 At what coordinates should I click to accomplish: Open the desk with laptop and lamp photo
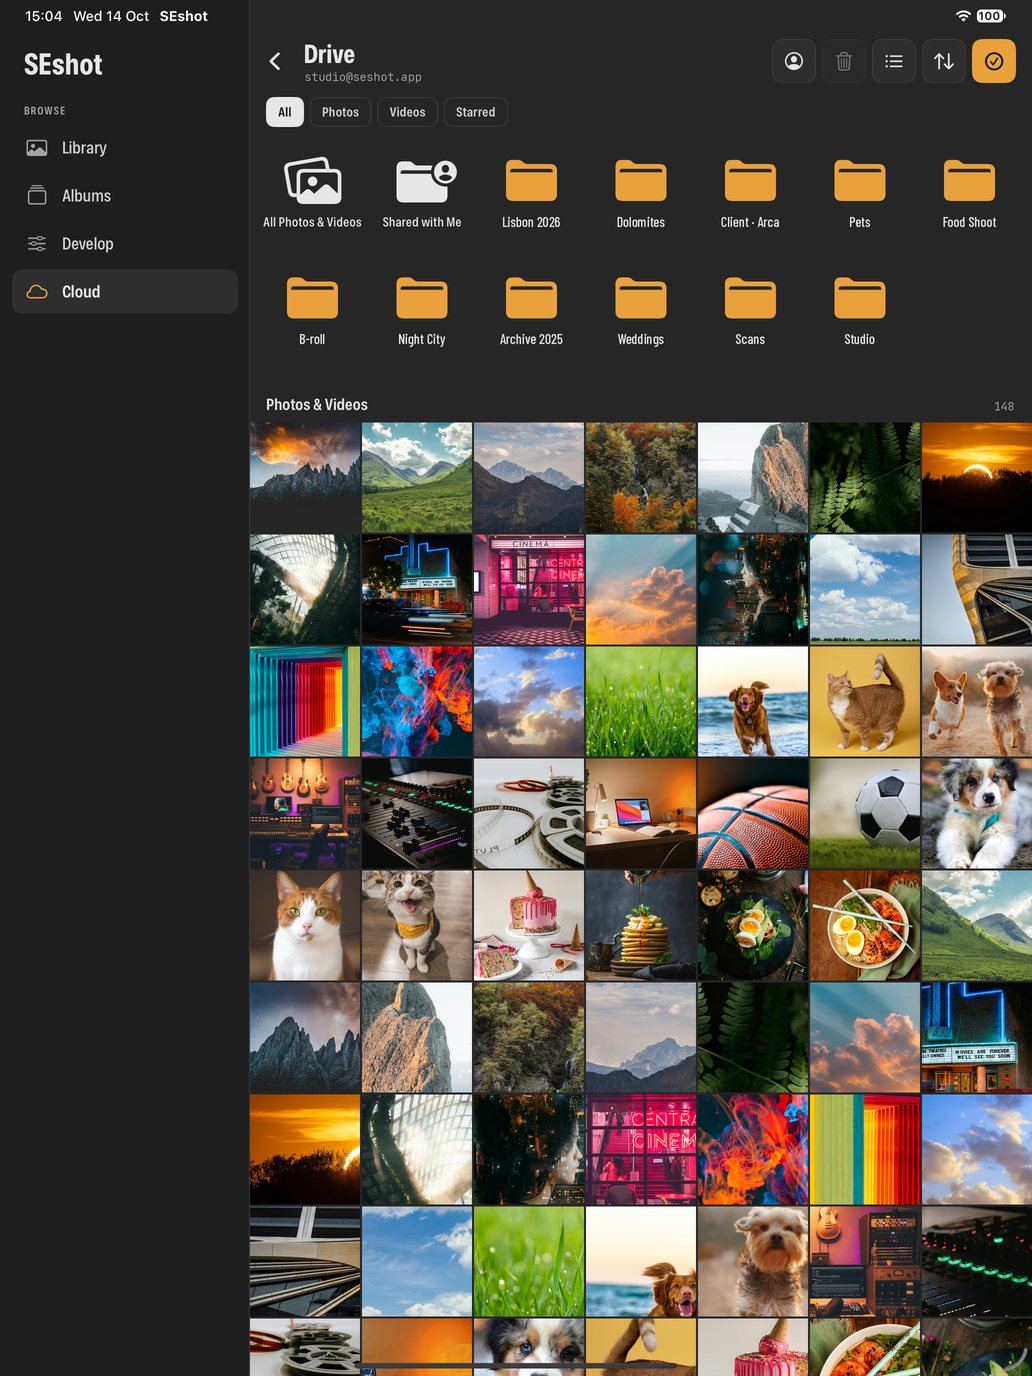pos(641,813)
